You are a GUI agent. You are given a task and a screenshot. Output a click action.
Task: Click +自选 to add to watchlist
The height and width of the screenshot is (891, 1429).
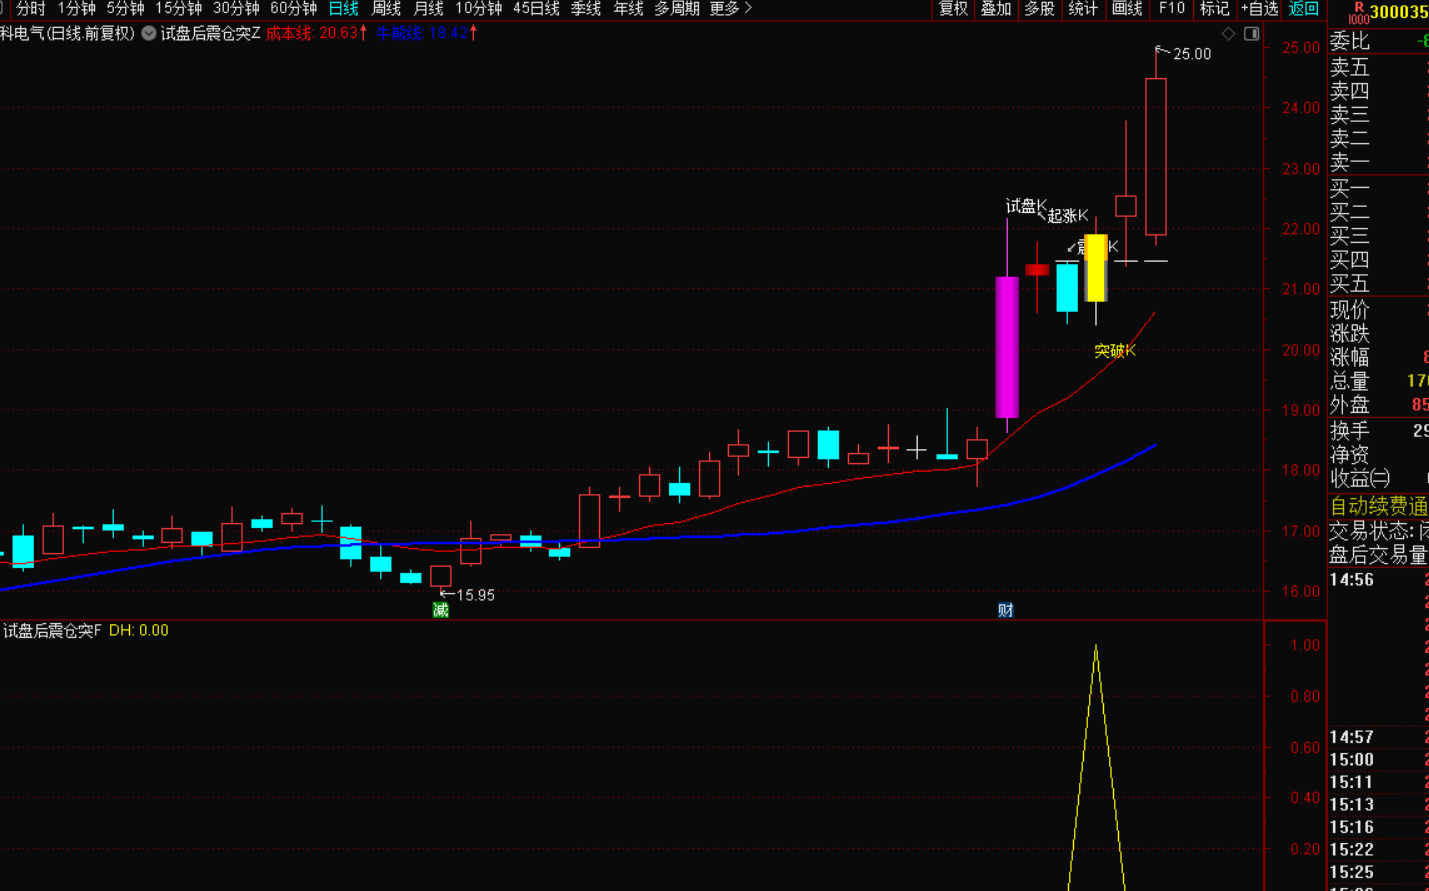pos(1259,9)
